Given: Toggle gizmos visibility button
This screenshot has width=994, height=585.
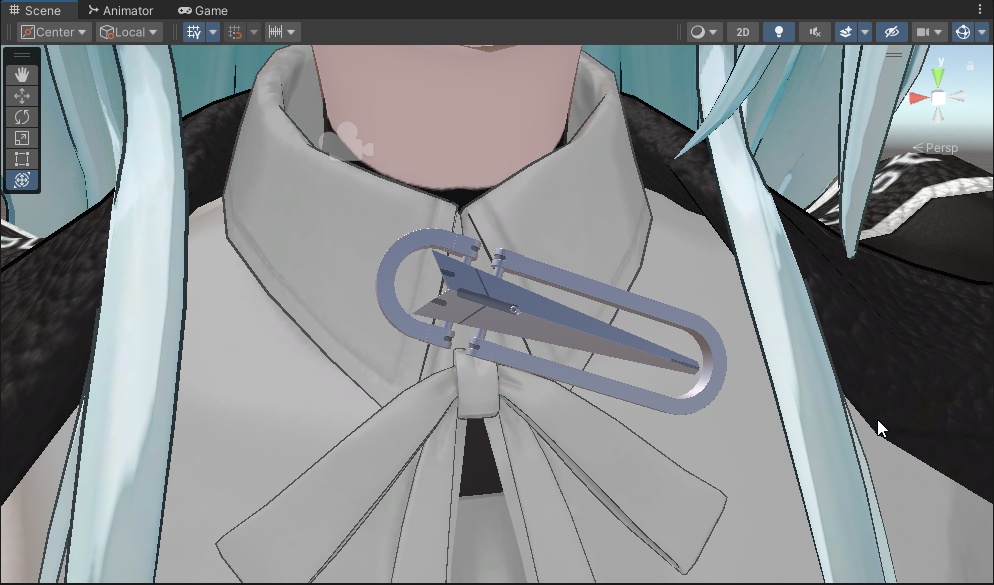Looking at the screenshot, I should [x=962, y=32].
